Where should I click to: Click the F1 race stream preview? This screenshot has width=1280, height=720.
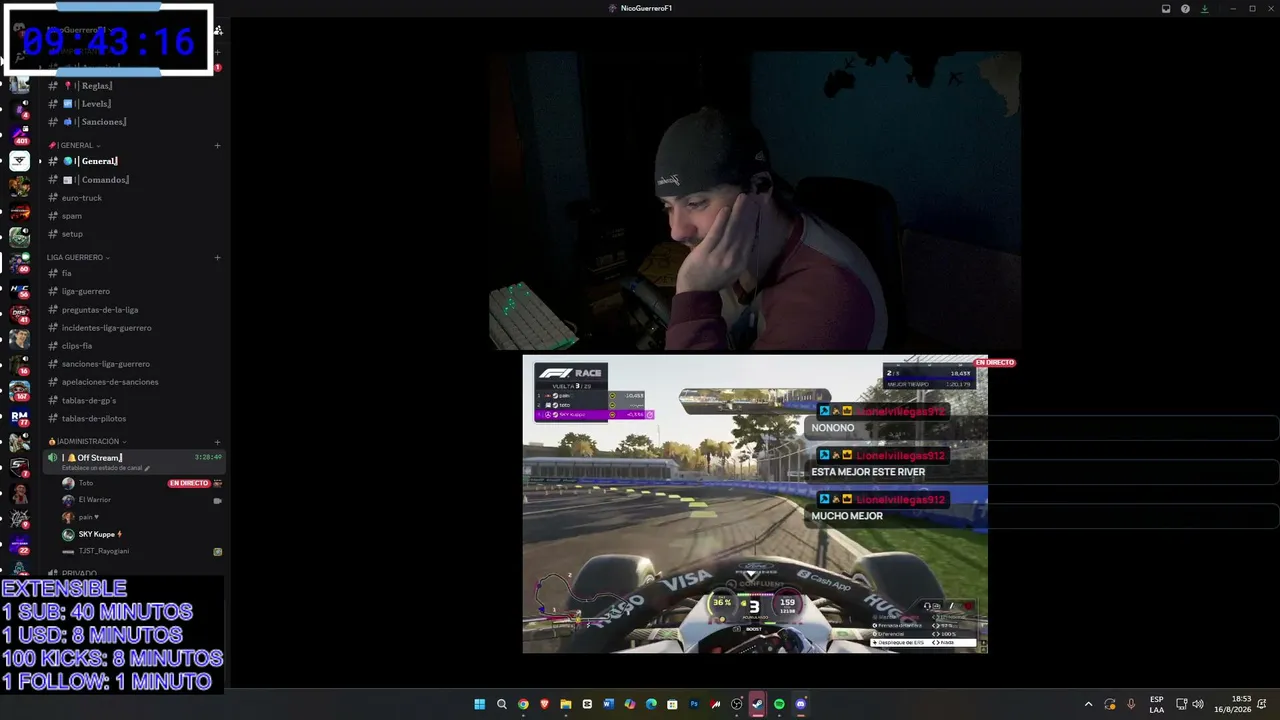click(755, 504)
